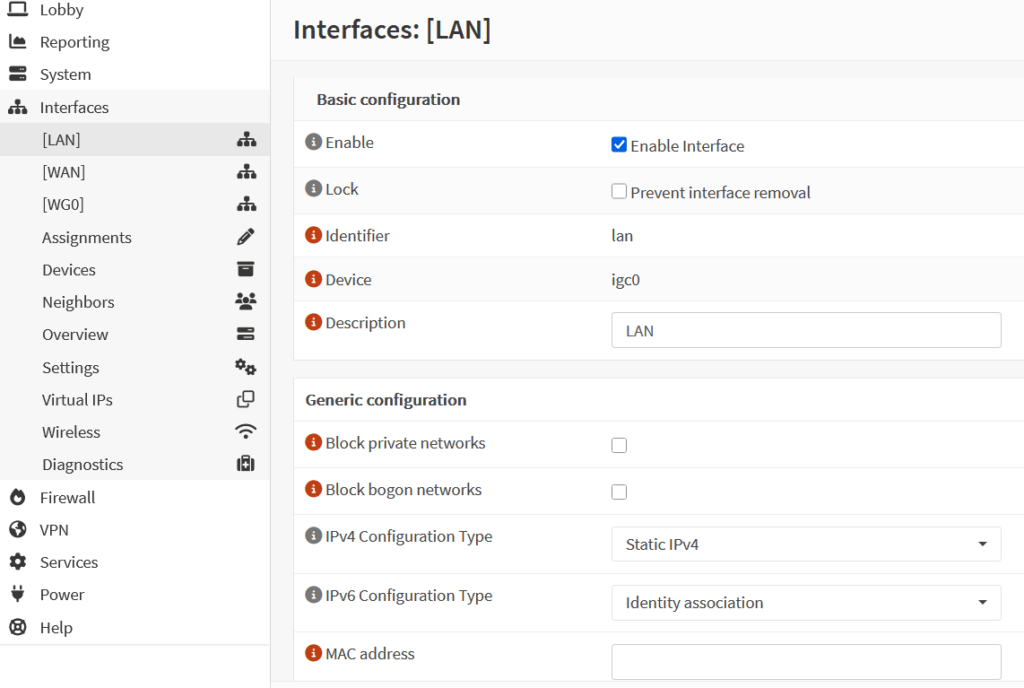
Task: Open the IPv6 Configuration Type dropdown
Action: tap(805, 603)
